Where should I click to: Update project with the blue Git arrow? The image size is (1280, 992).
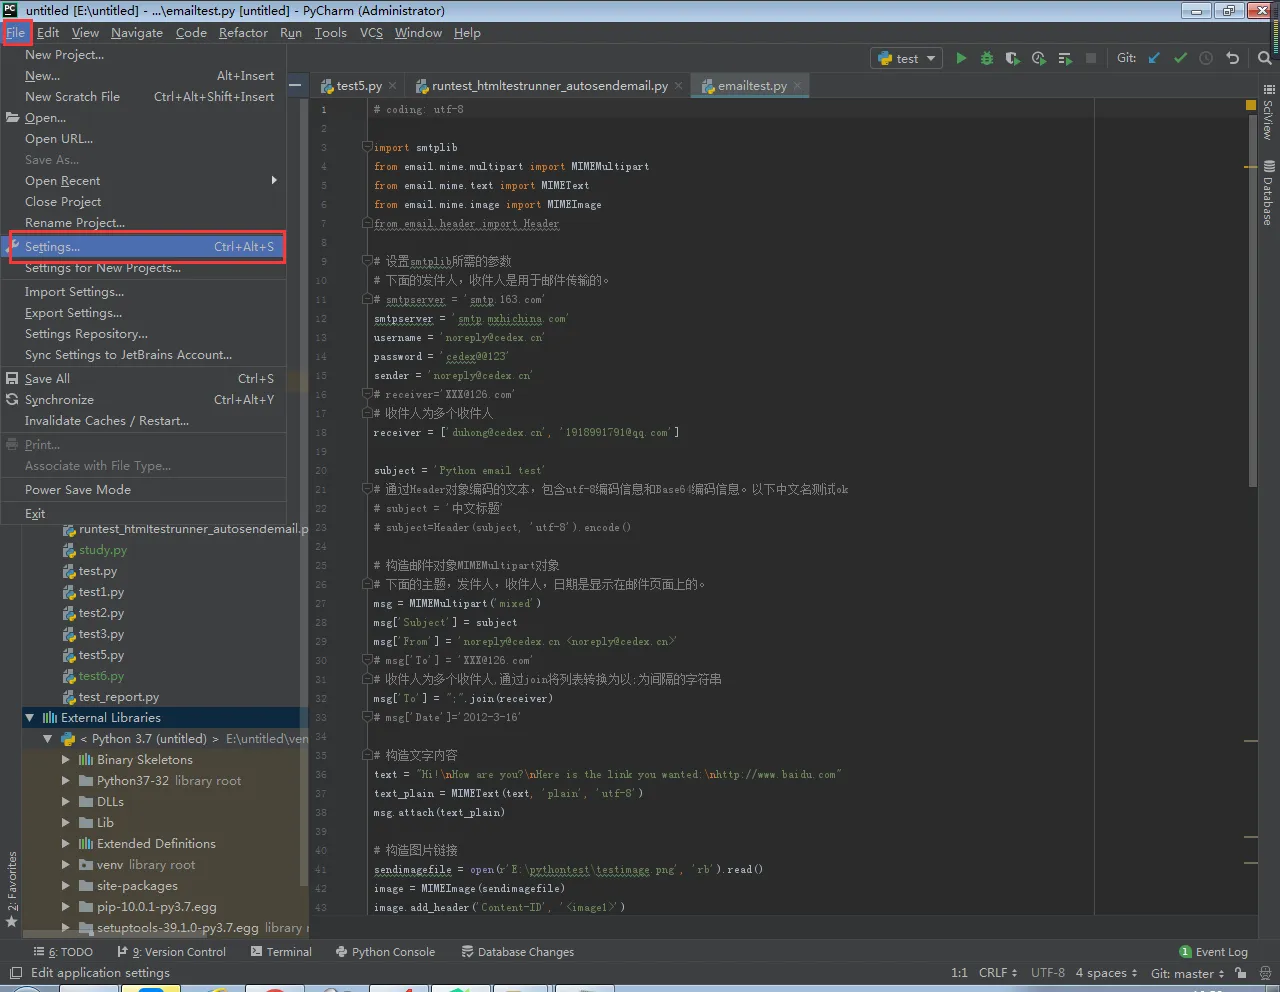(1154, 58)
